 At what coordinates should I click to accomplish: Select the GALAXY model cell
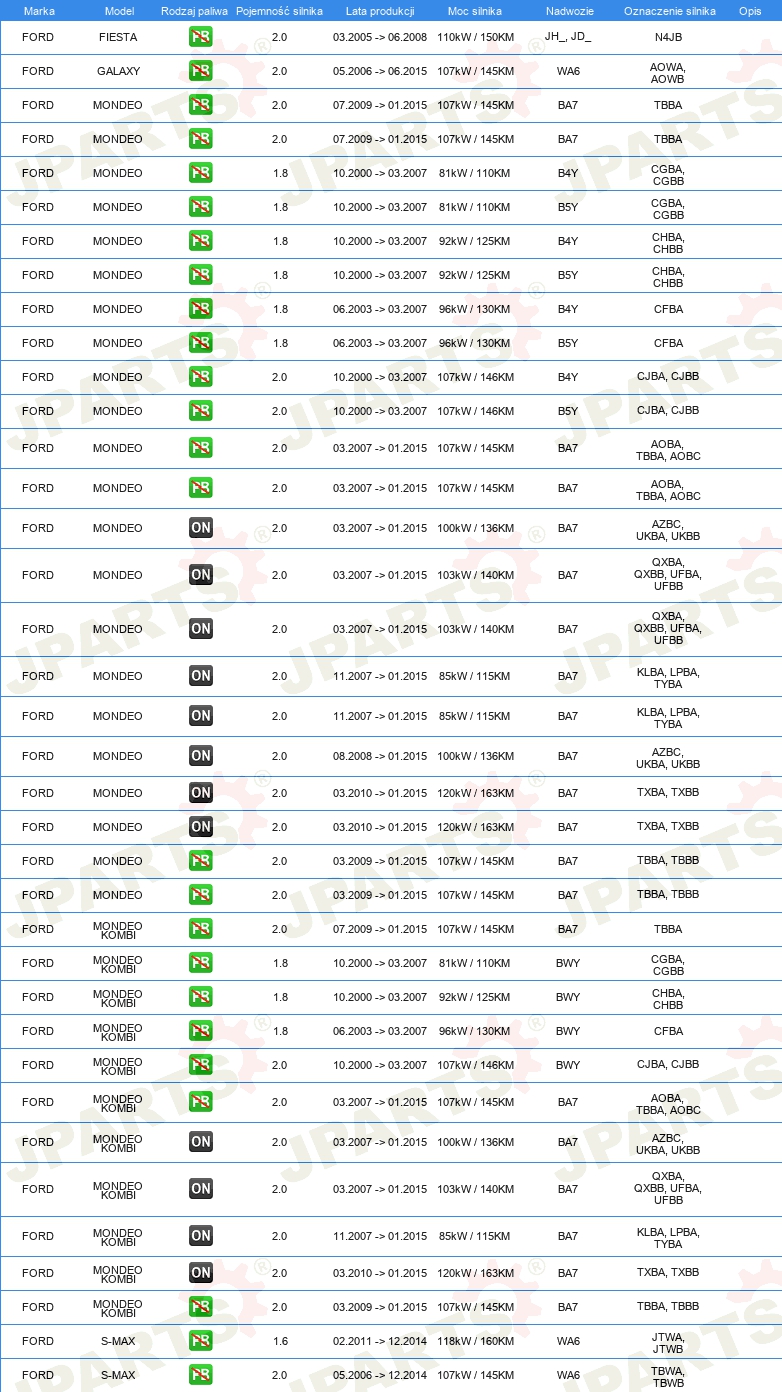[118, 71]
